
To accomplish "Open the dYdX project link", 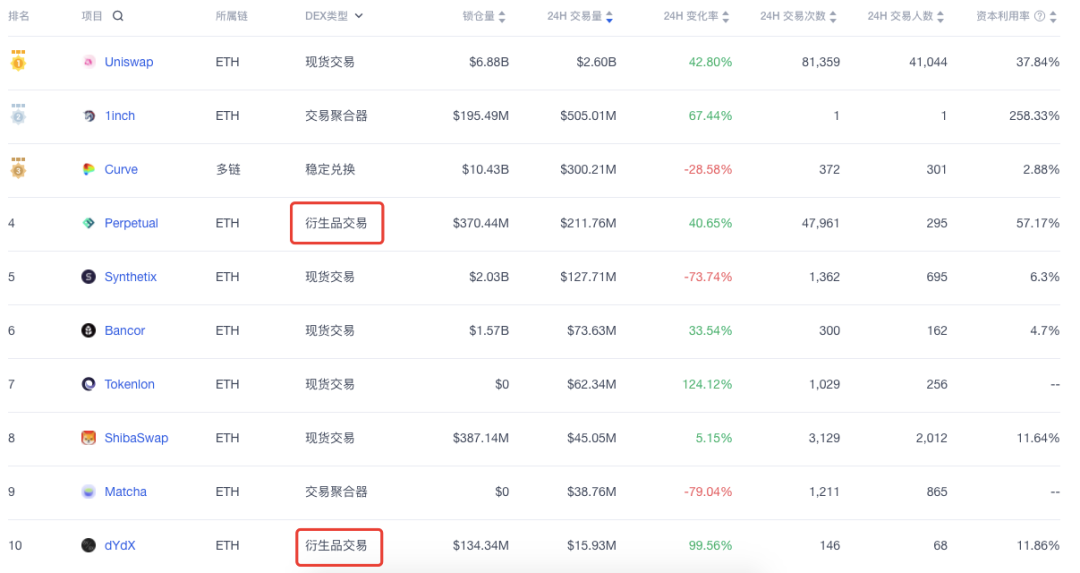I will 120,545.
